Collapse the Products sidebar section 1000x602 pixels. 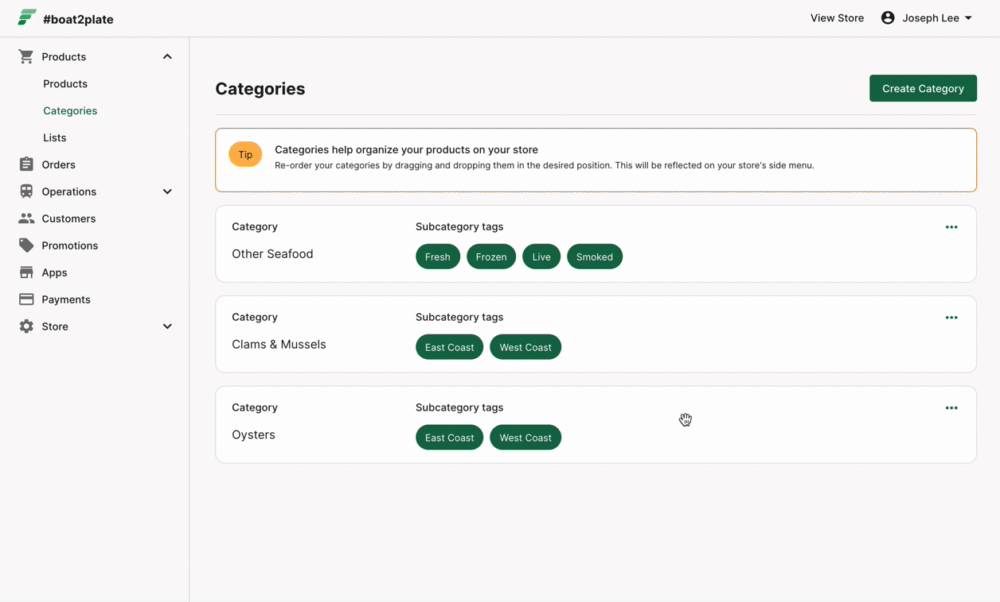[x=167, y=57]
